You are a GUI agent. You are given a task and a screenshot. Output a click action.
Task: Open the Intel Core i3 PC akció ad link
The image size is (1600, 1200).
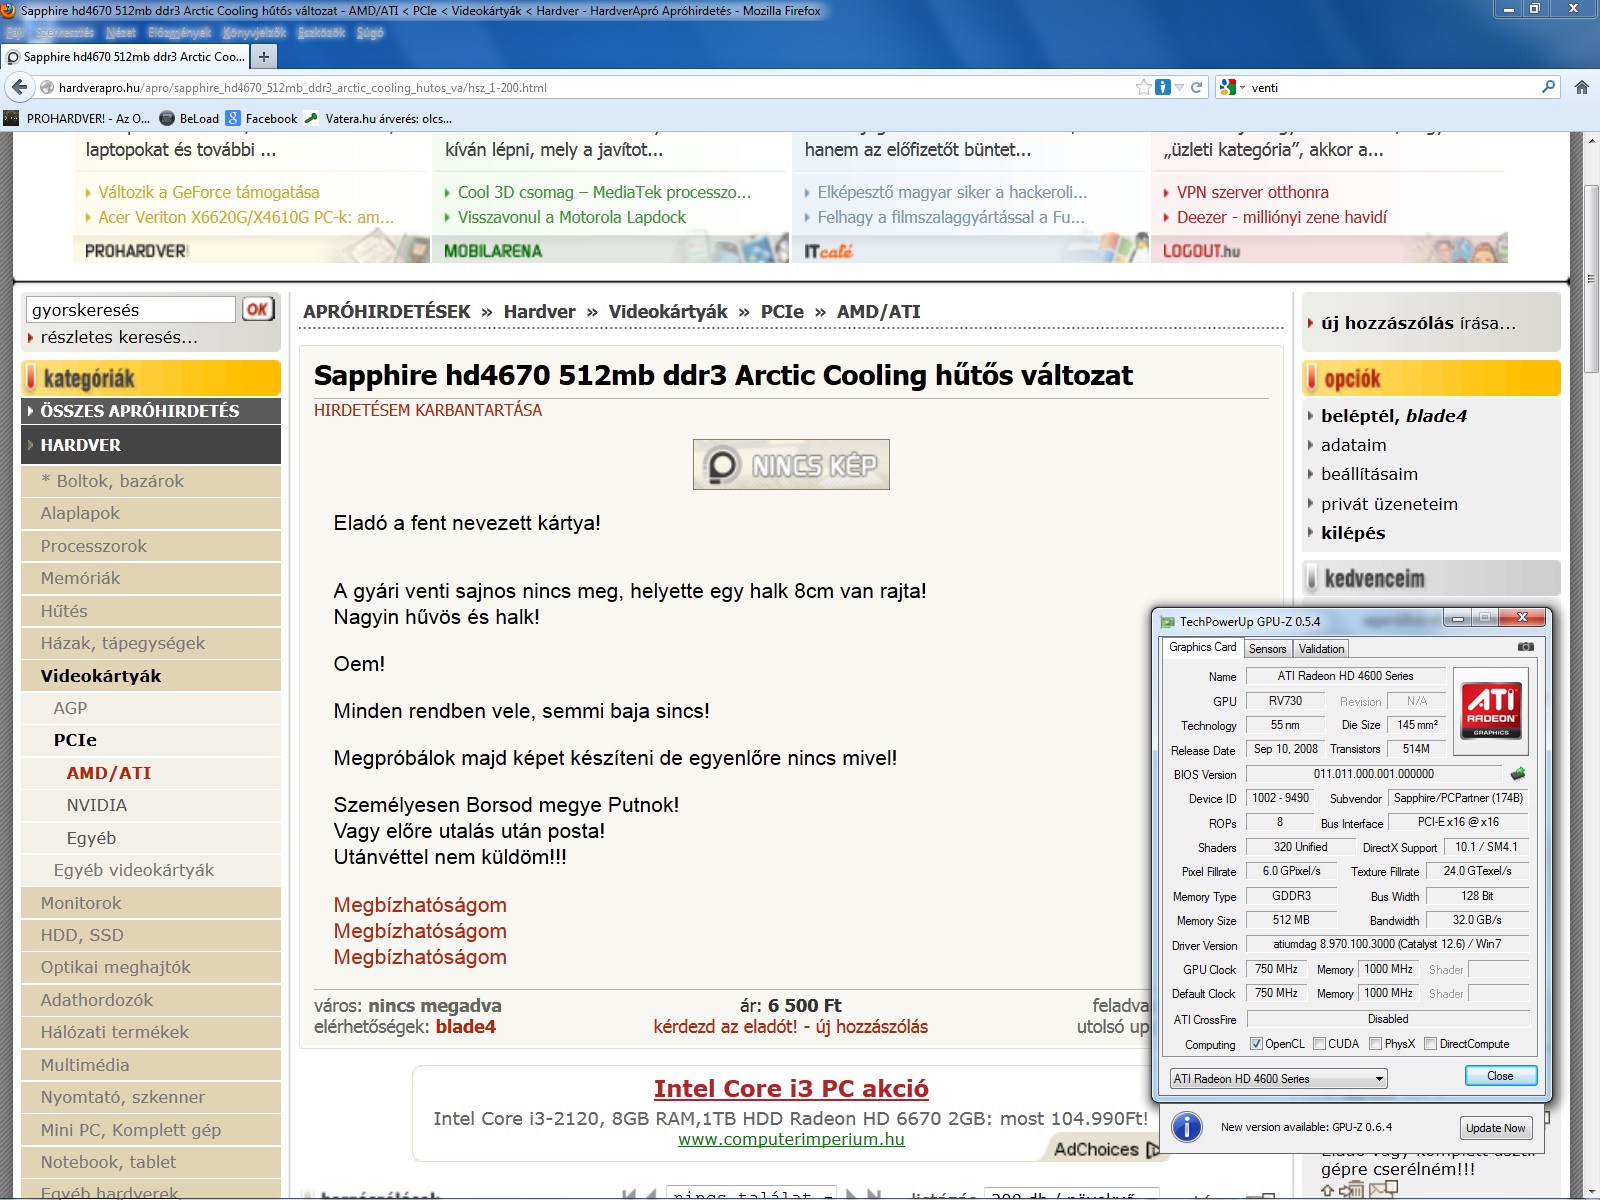pos(791,1088)
